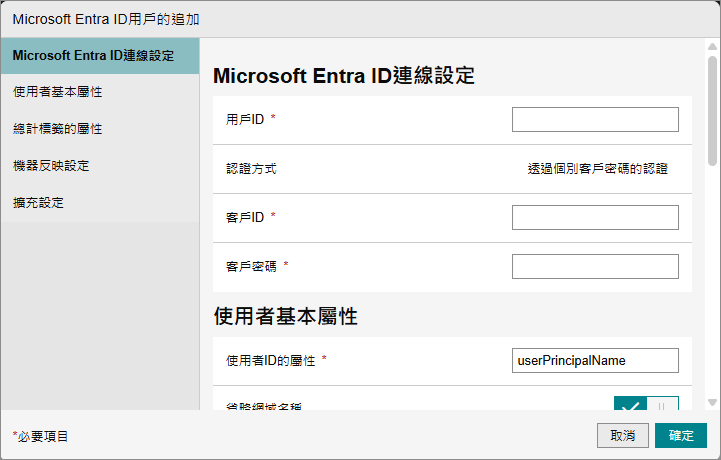This screenshot has height=460, width=721.
Task: Click the 使用者基本屬性 section heading
Action: 286,317
